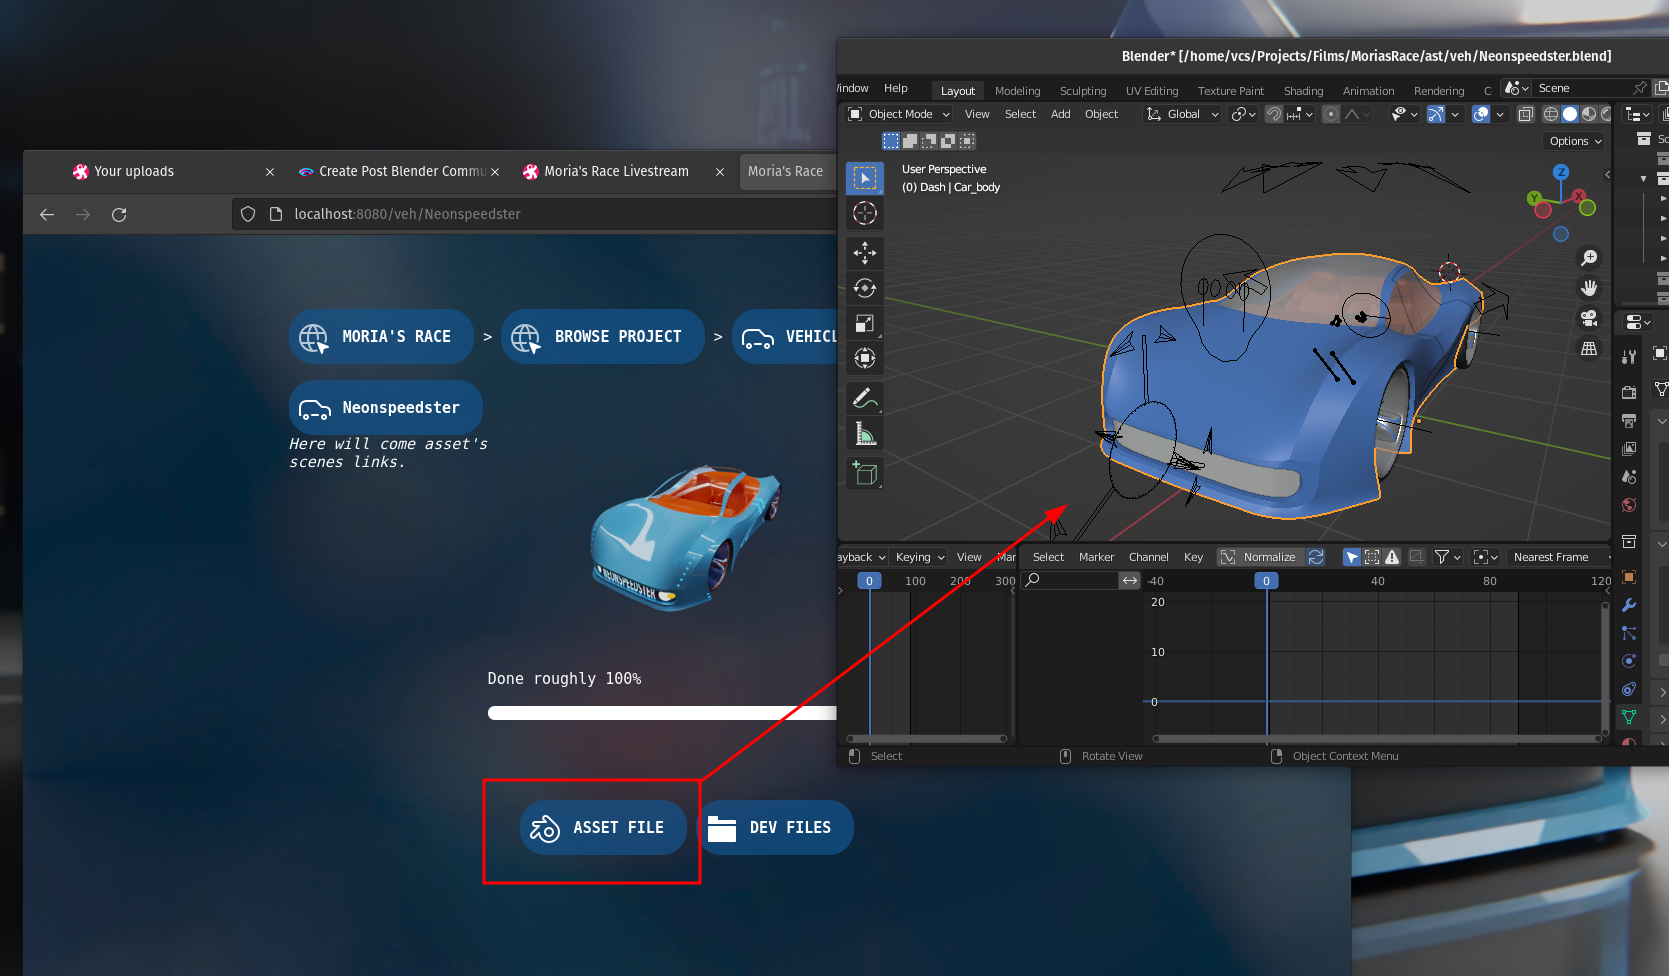Open the Modifiers wrench properties tab

(1629, 605)
